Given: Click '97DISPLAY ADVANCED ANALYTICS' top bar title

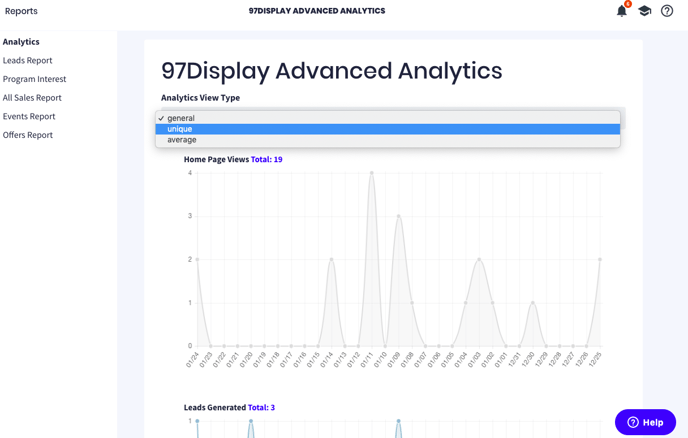Looking at the screenshot, I should pyautogui.click(x=317, y=11).
